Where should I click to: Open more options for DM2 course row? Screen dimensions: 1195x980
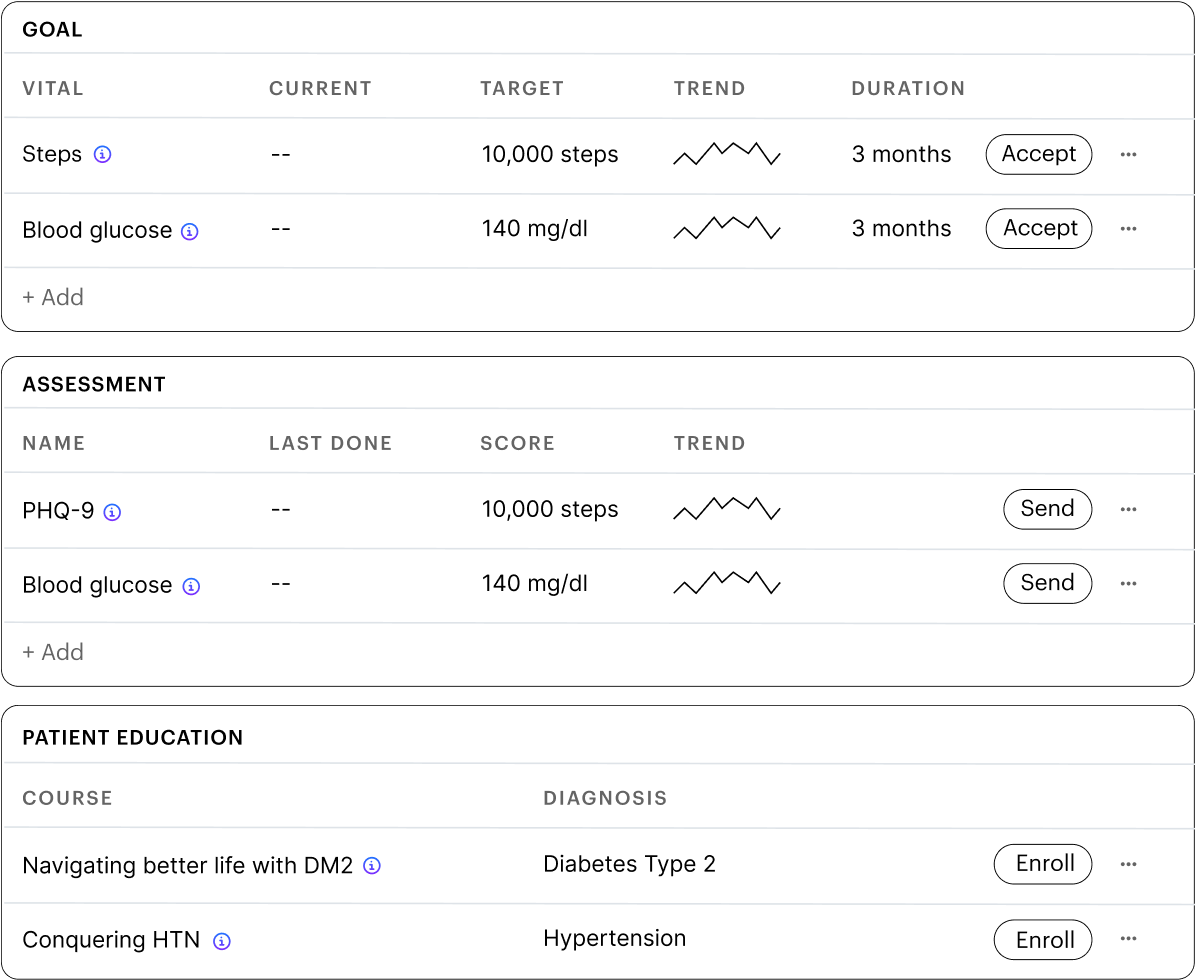(1129, 864)
